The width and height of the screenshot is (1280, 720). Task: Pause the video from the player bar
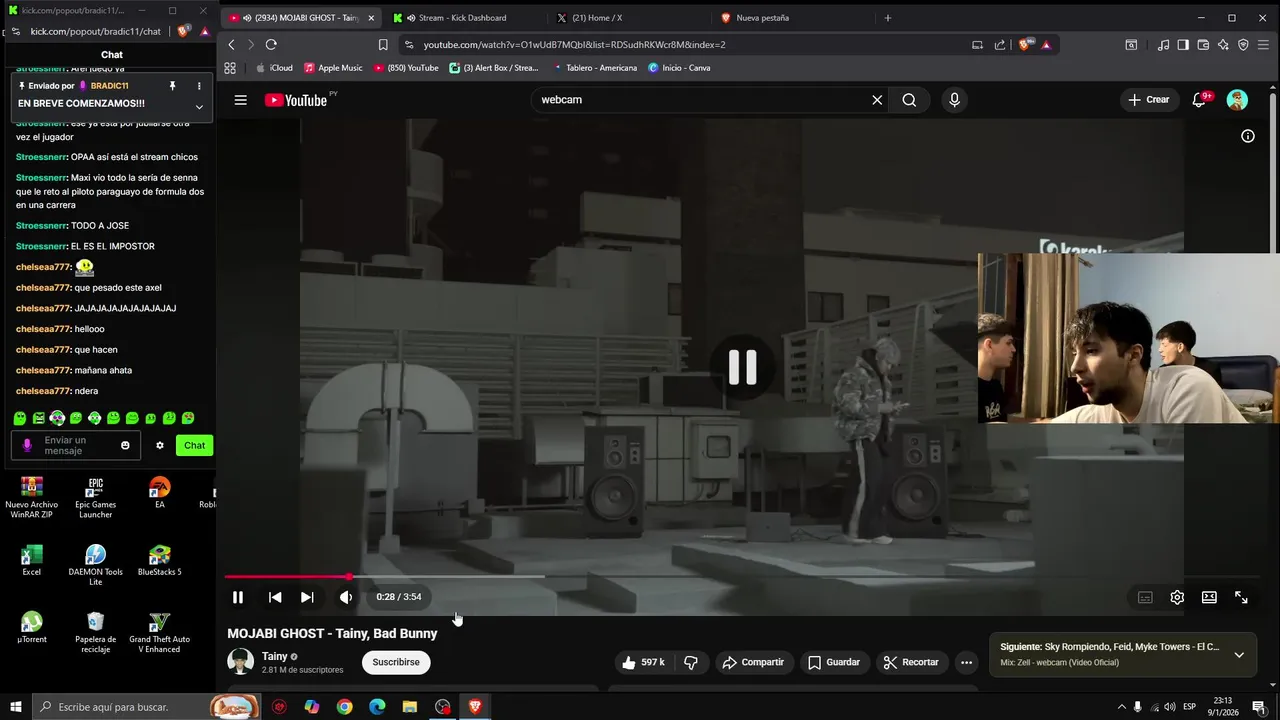[238, 597]
